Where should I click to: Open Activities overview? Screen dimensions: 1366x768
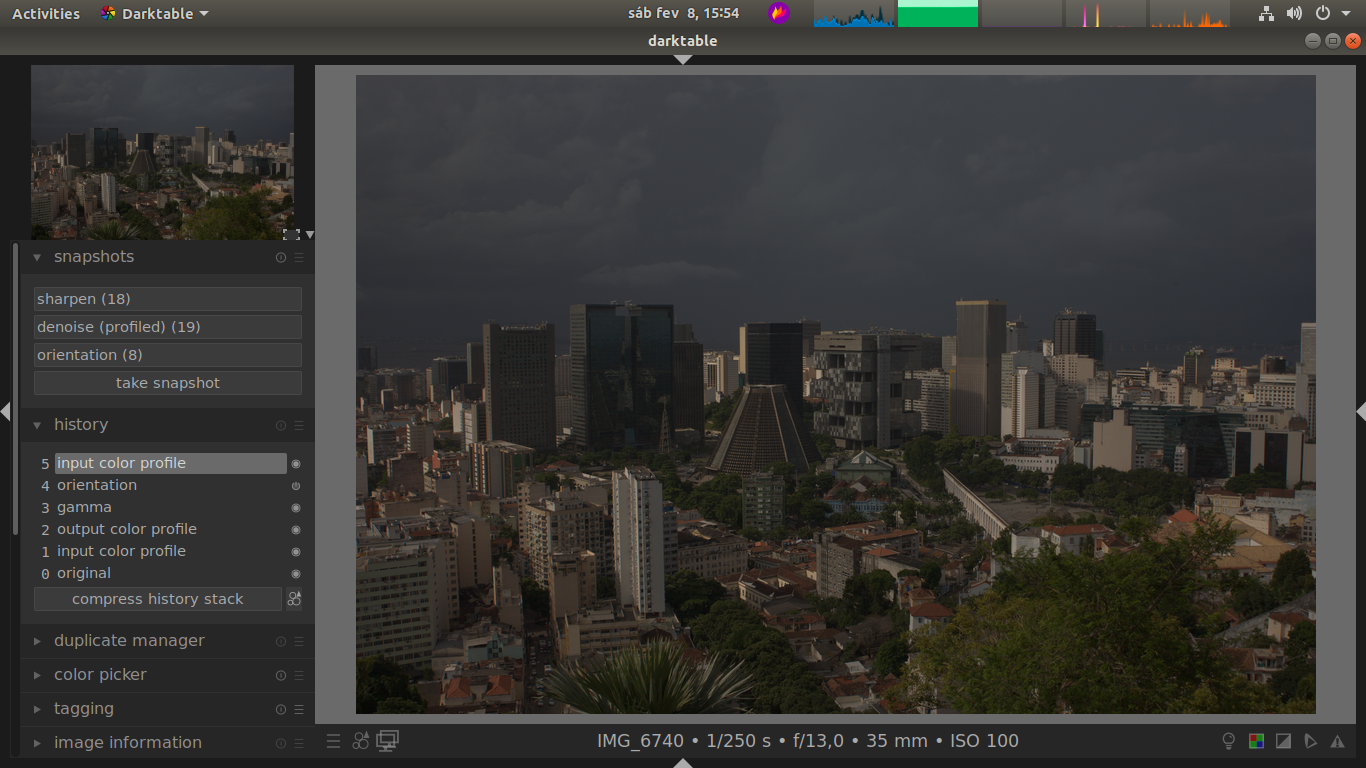pos(46,14)
